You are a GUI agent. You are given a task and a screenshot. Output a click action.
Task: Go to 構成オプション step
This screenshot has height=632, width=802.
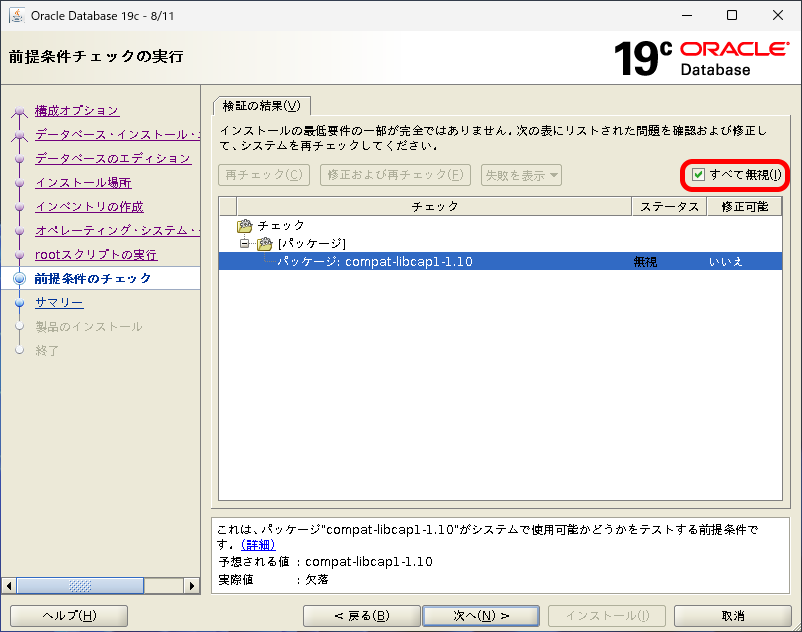click(x=77, y=110)
